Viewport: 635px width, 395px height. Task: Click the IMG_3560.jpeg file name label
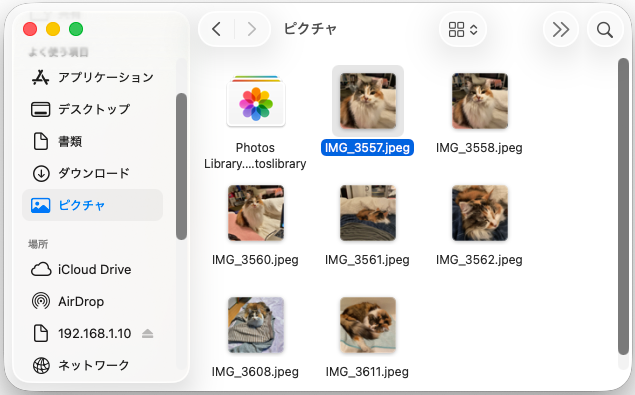(255, 260)
